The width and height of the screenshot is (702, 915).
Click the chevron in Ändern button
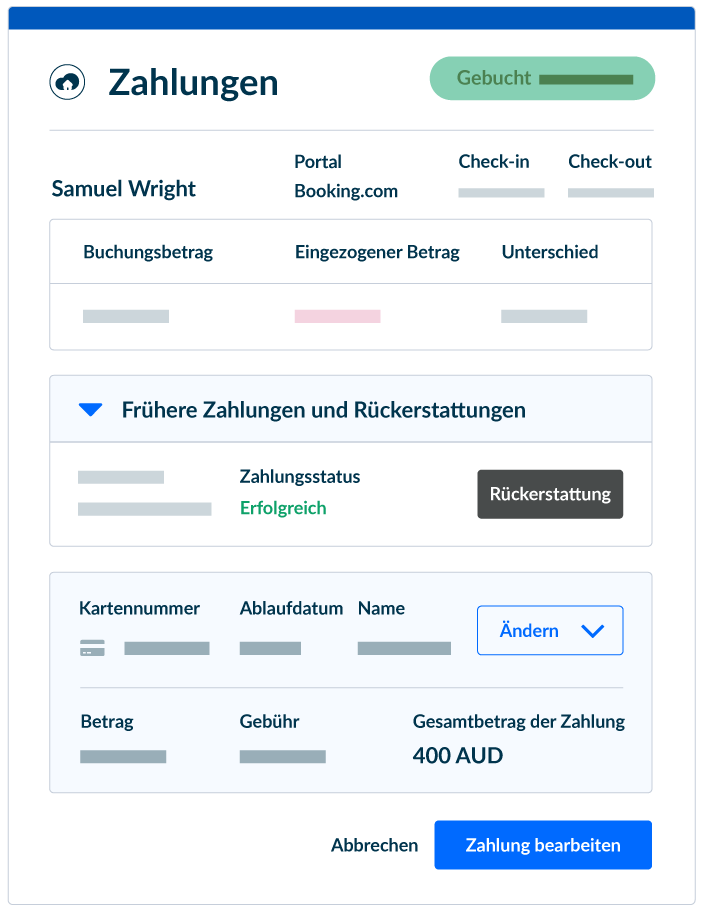point(592,631)
